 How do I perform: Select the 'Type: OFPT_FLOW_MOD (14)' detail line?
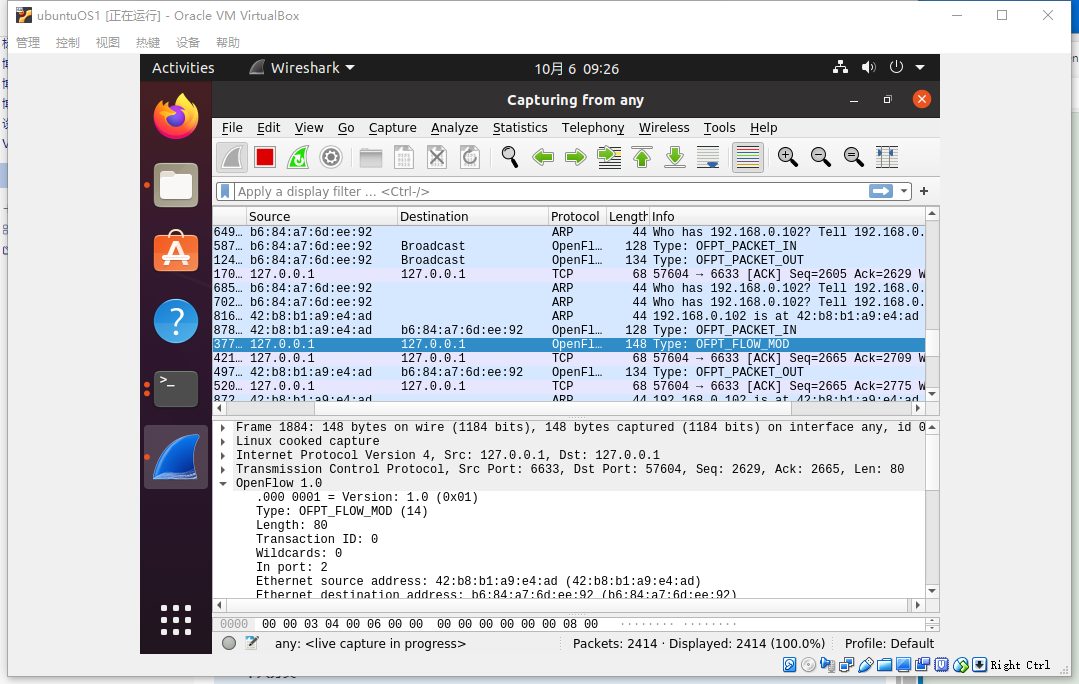pyautogui.click(x=341, y=511)
